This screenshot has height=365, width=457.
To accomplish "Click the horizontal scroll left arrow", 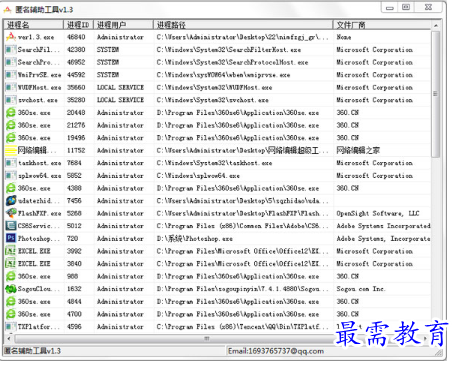I will pyautogui.click(x=9, y=339).
